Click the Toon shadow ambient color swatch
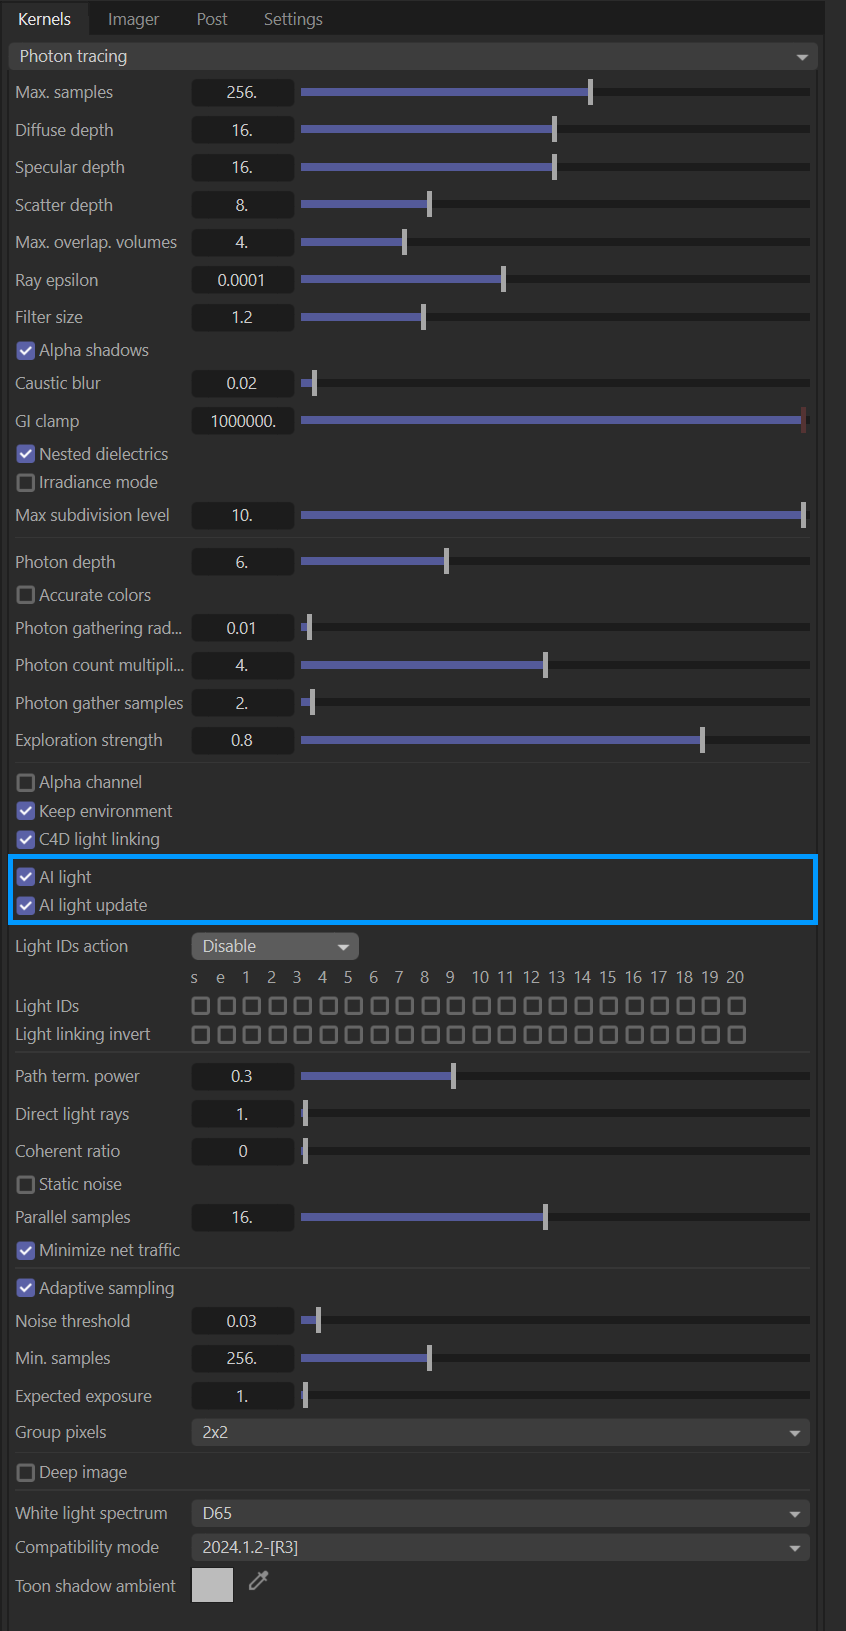Screen dimensions: 846x1631 212,1585
